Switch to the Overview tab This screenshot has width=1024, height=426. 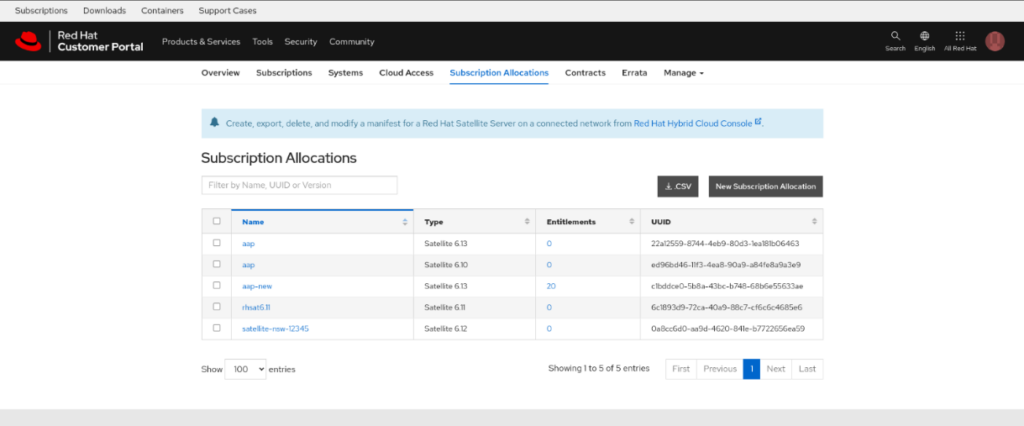click(x=221, y=73)
